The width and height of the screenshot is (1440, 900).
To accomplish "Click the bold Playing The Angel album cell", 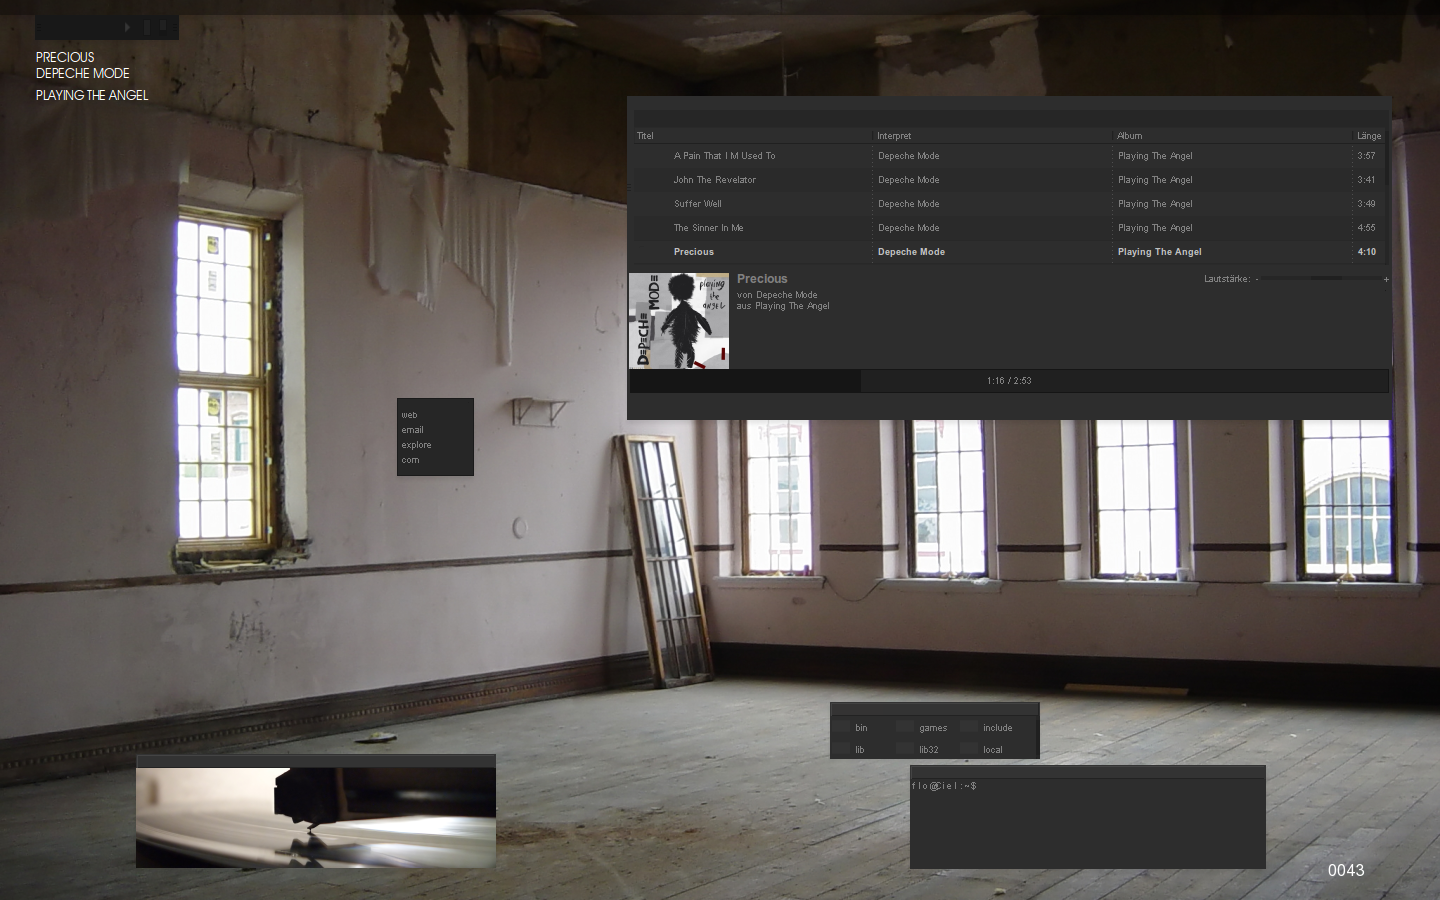I will coord(1159,252).
